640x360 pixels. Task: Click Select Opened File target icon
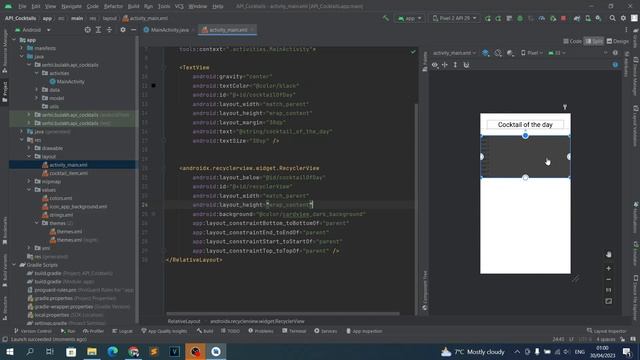pyautogui.click(x=87, y=30)
